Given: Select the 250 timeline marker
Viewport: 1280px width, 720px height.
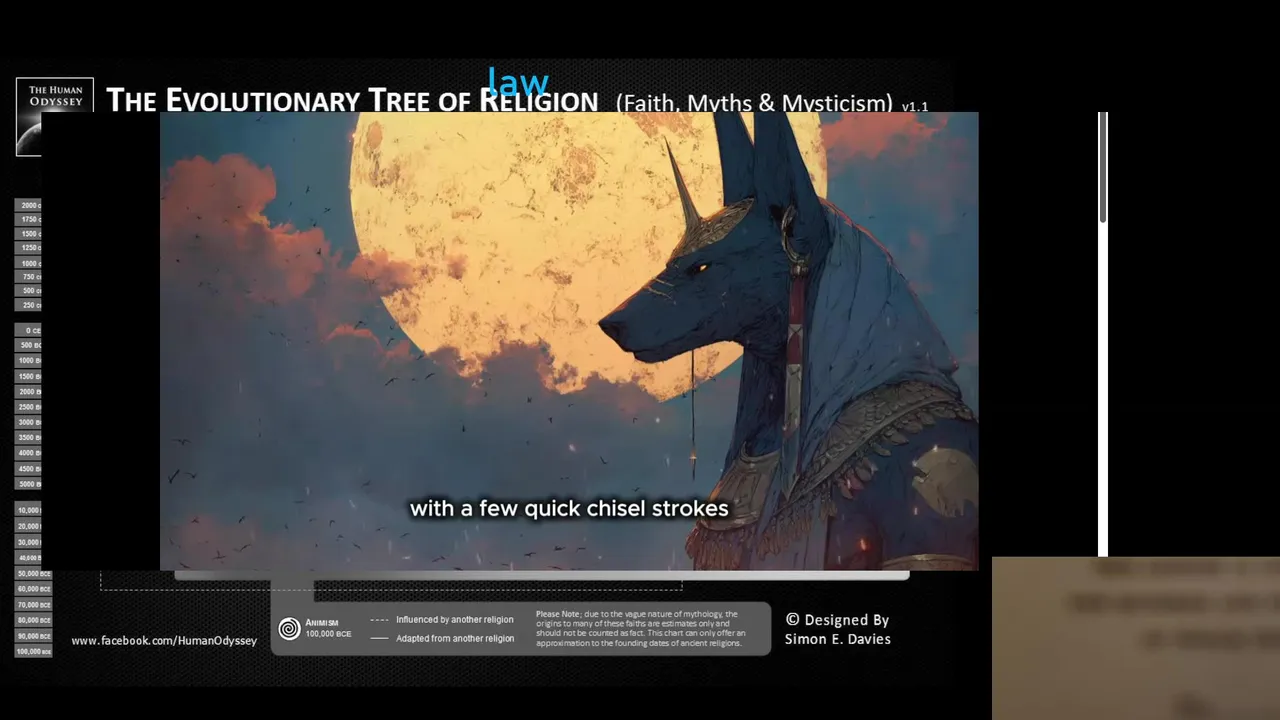Looking at the screenshot, I should point(28,305).
